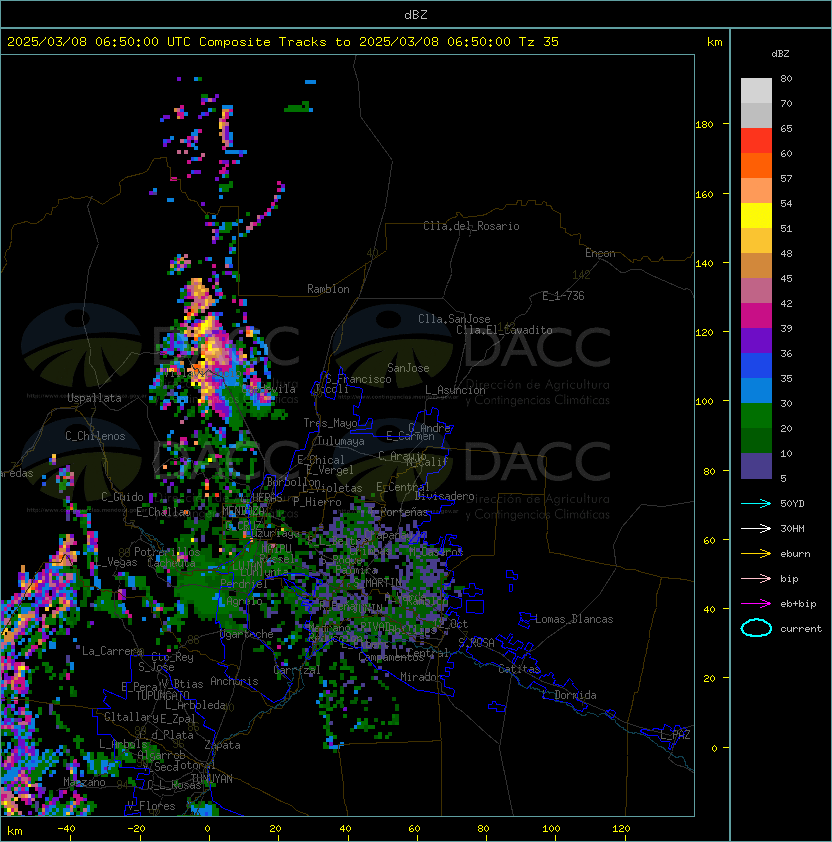Click the 'Lomas_Blancas' map label
832x842 pixels.
574,619
